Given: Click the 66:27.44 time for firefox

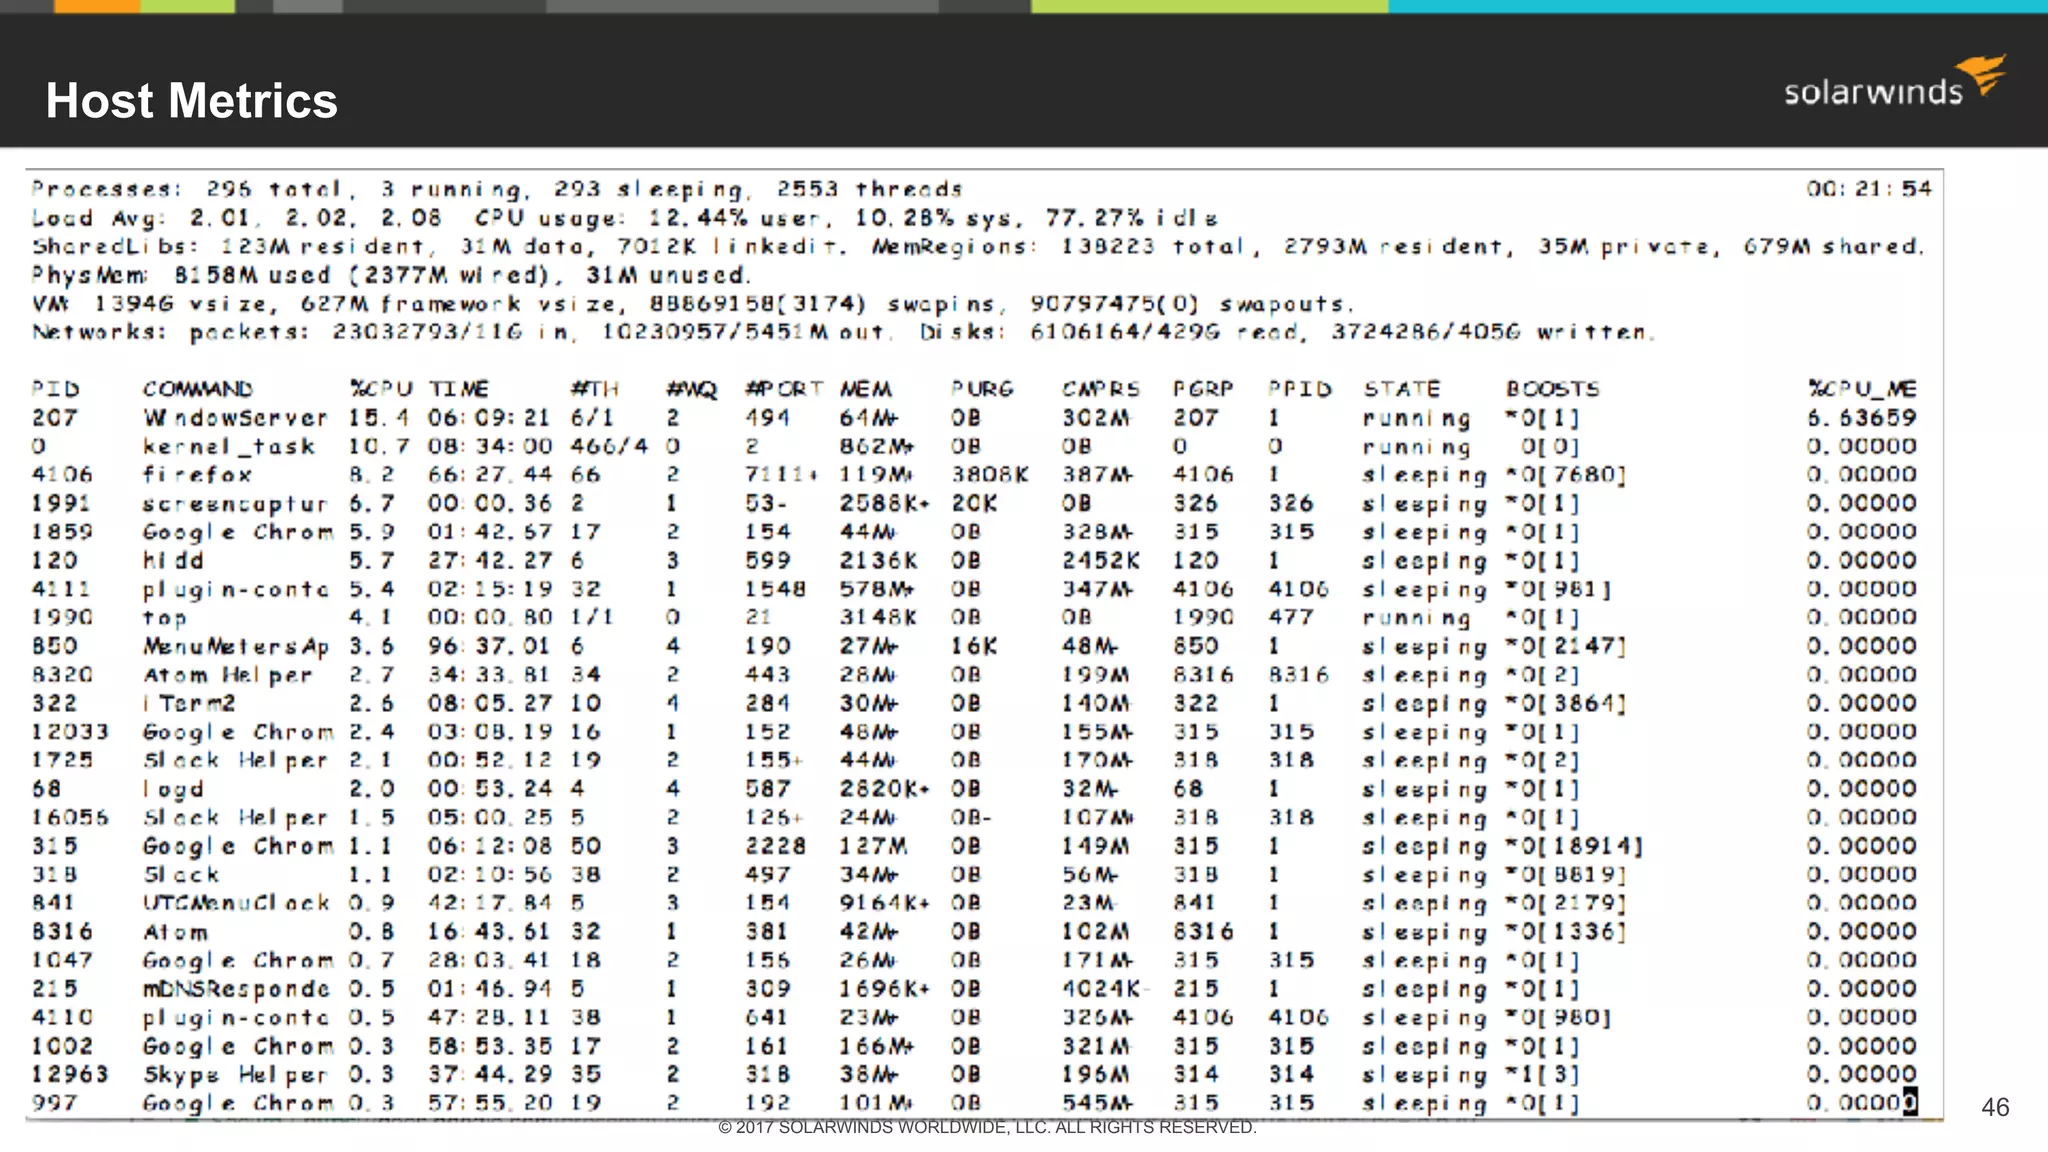Looking at the screenshot, I should click(490, 475).
